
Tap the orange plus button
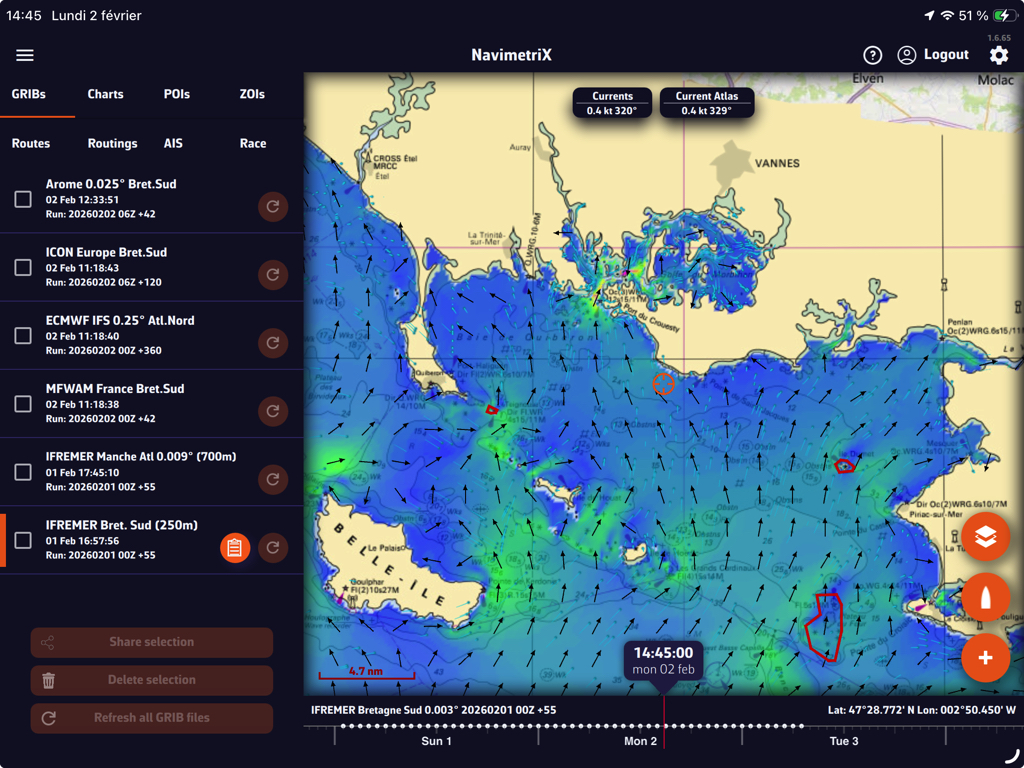point(985,658)
